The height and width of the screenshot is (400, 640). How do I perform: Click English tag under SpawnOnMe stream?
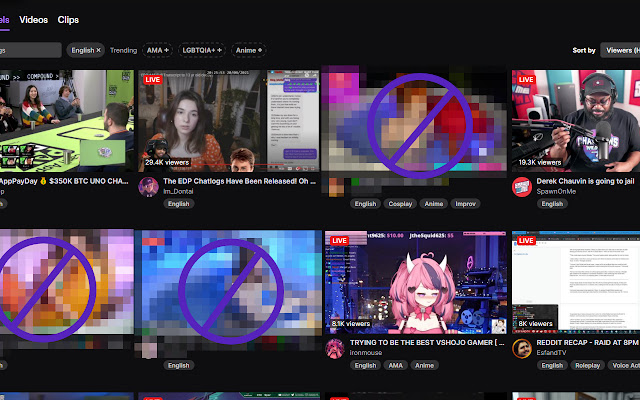(x=552, y=204)
